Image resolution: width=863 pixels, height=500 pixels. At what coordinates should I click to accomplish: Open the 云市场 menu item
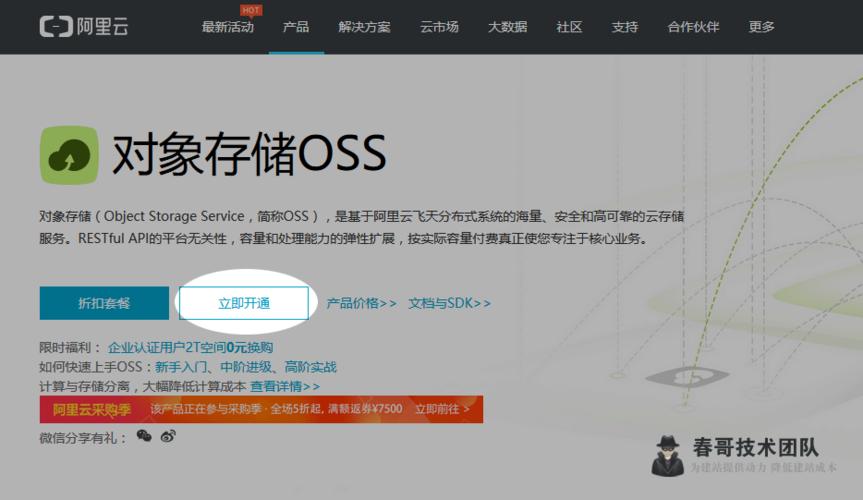tap(439, 27)
